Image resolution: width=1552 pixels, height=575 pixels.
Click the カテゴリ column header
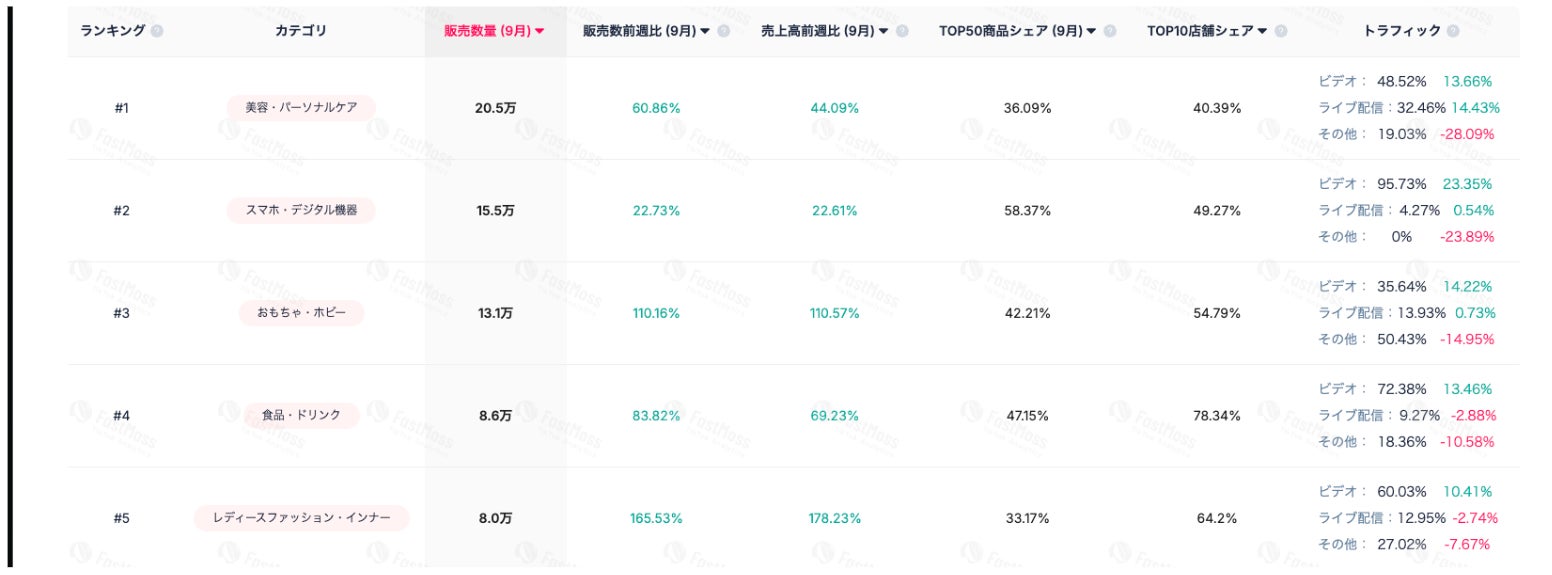coord(301,31)
